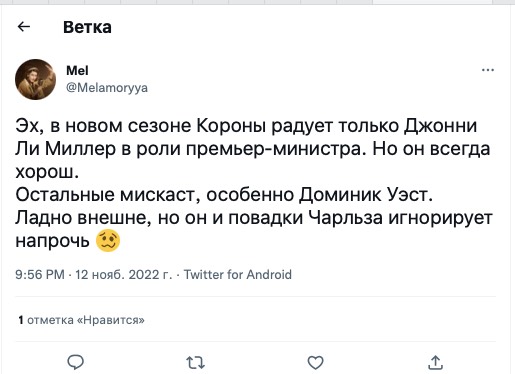Click the tweet line about Доминик Уэст
Viewport: 515px width, 374px height.
tap(224, 195)
